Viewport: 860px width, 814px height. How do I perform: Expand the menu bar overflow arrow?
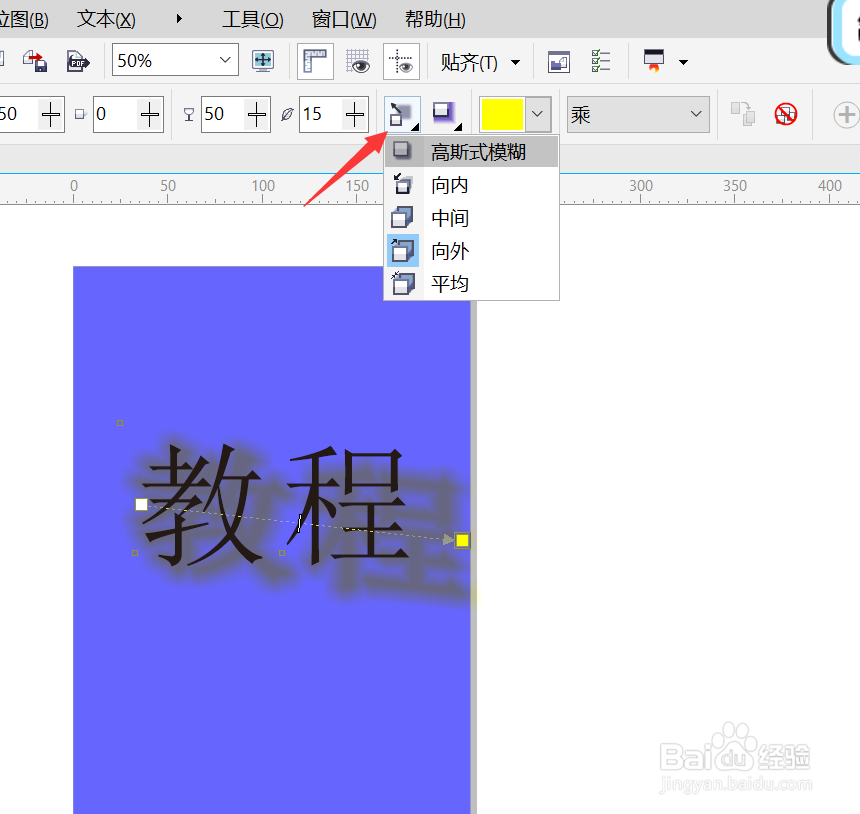[179, 19]
